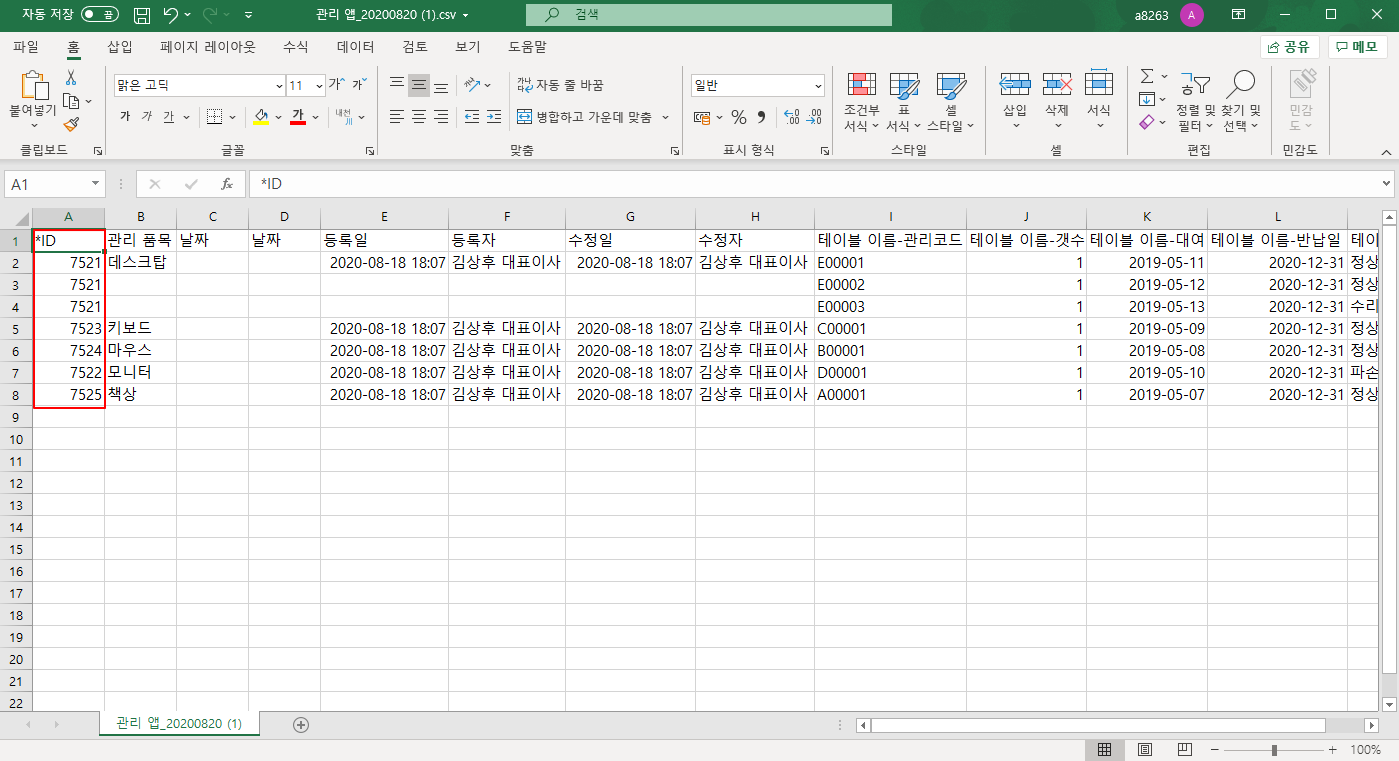Click the percent style icon
The height and width of the screenshot is (761, 1399).
pos(738,117)
